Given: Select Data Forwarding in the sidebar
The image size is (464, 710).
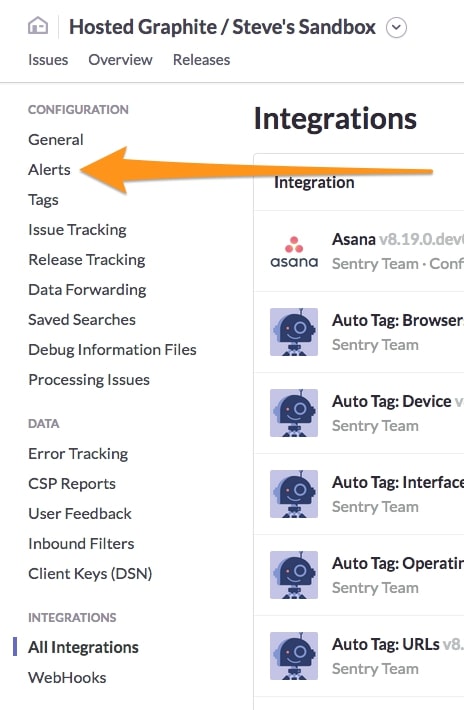Looking at the screenshot, I should (87, 290).
